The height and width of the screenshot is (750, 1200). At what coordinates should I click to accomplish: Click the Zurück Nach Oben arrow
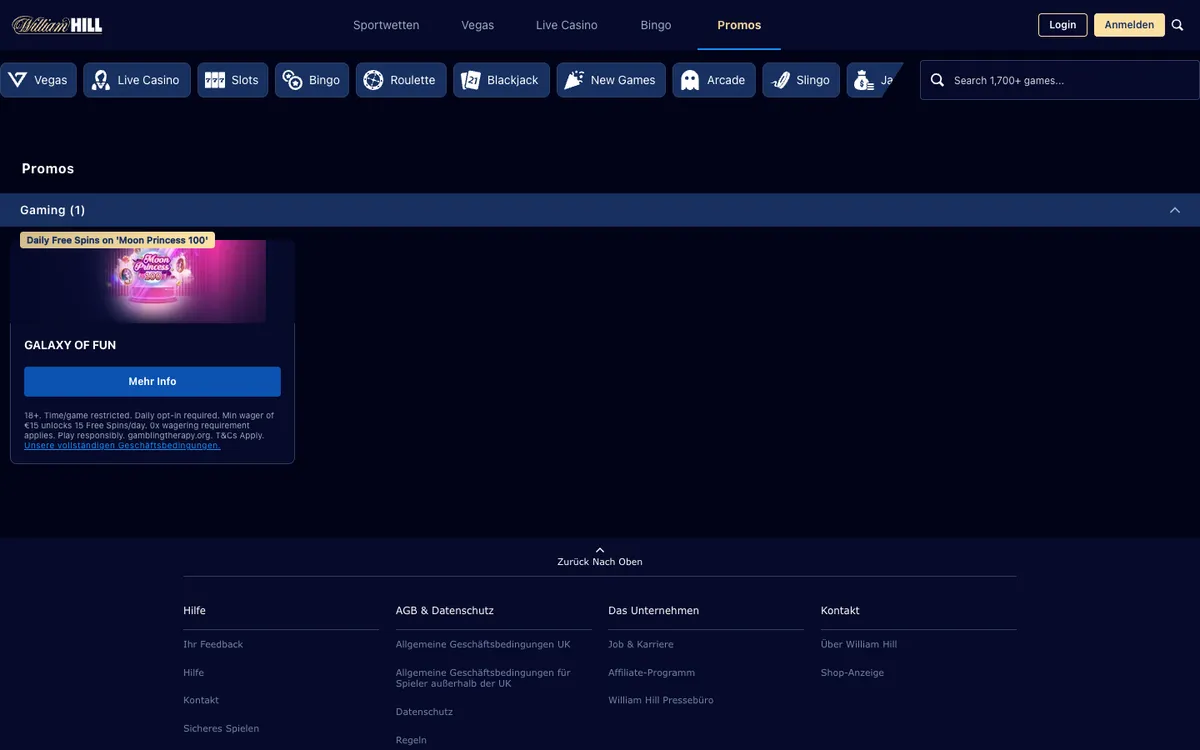click(600, 549)
